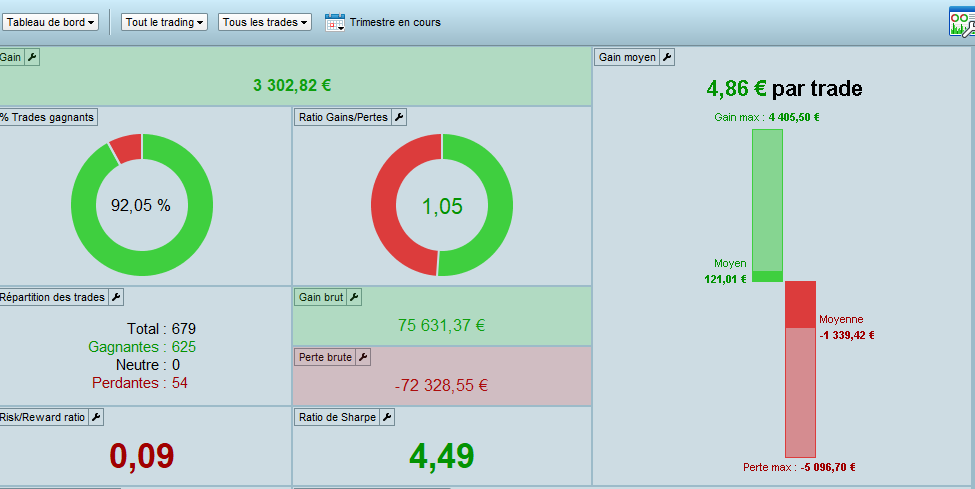Click the Risk/Reward ratio label
The width and height of the screenshot is (975, 489).
pyautogui.click(x=43, y=417)
